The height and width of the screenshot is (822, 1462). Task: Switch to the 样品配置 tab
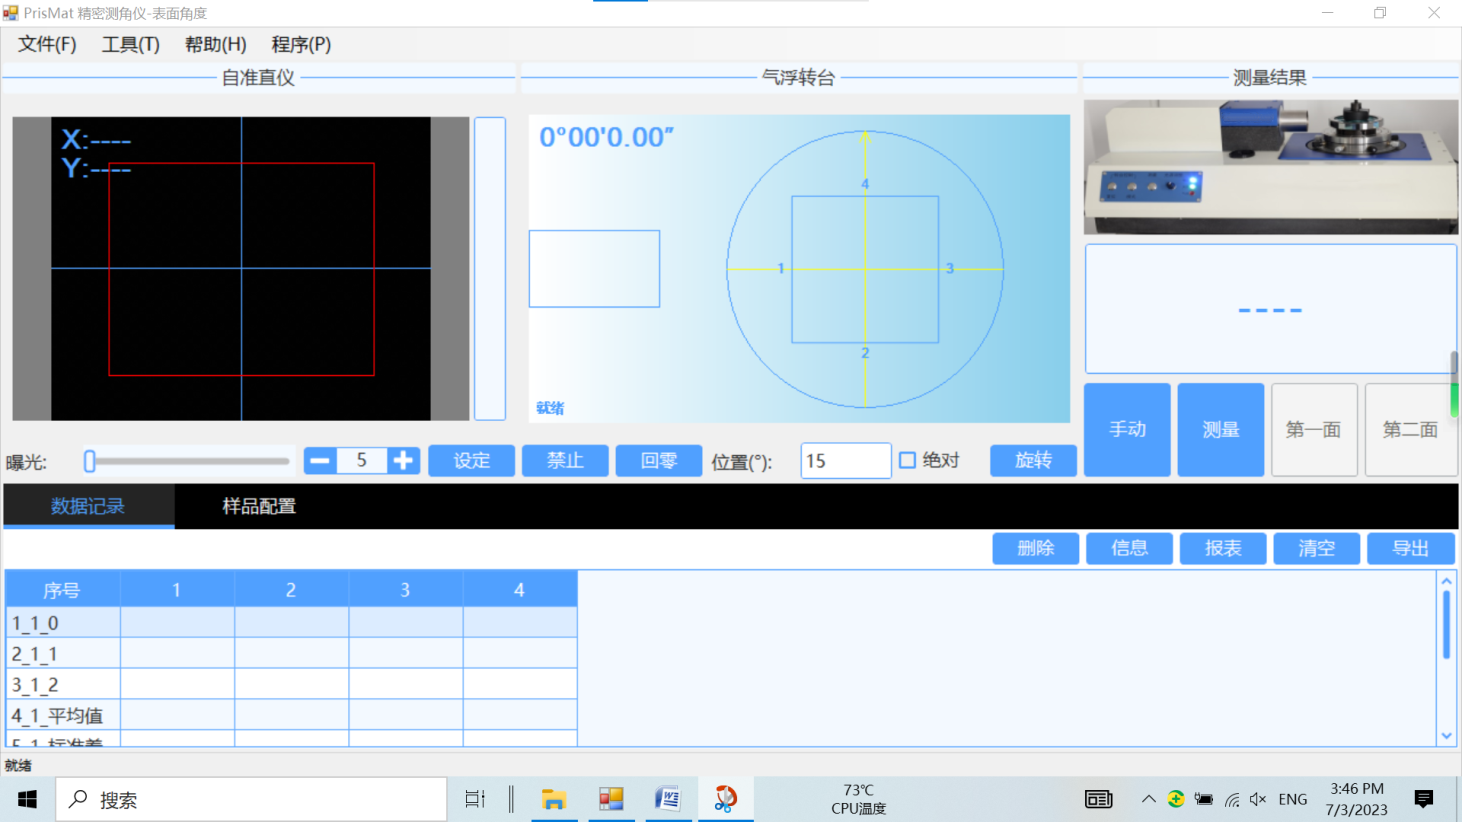click(x=259, y=506)
